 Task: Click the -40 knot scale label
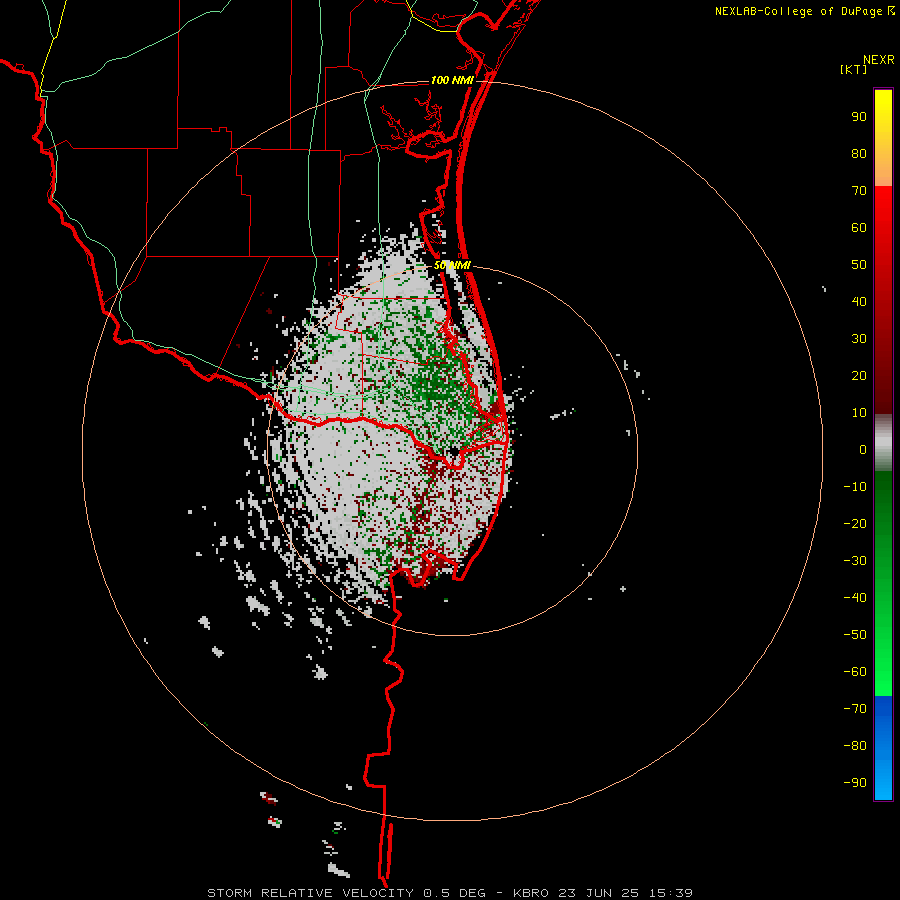click(x=855, y=598)
